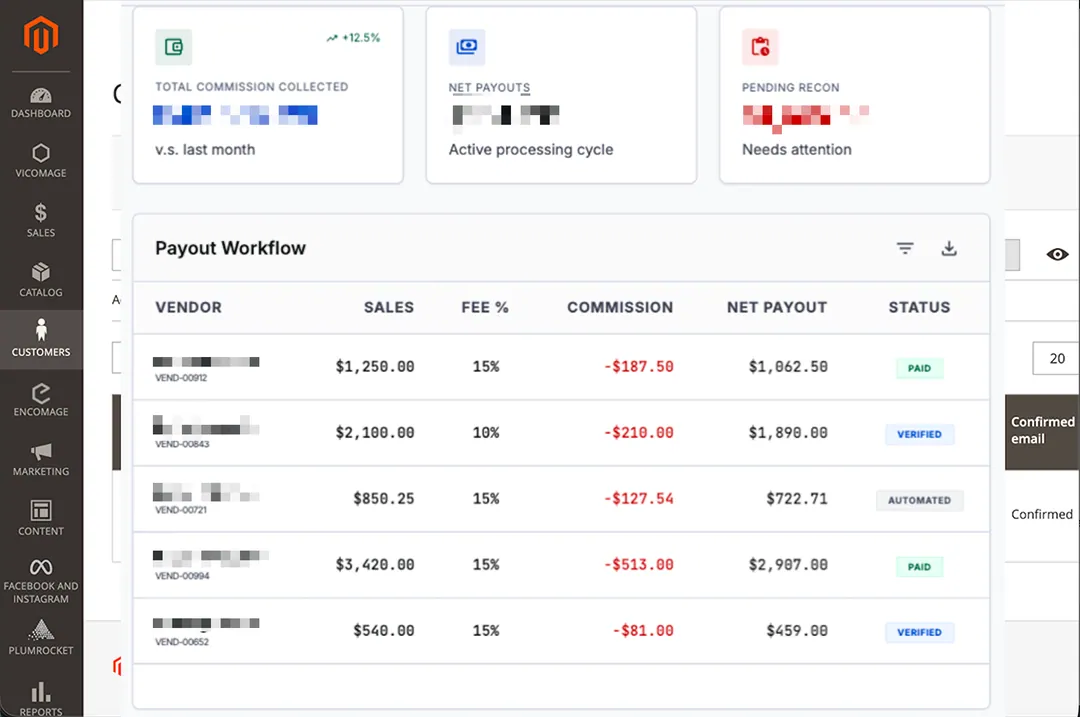Open the Dashboard sidebar menu

(41, 103)
